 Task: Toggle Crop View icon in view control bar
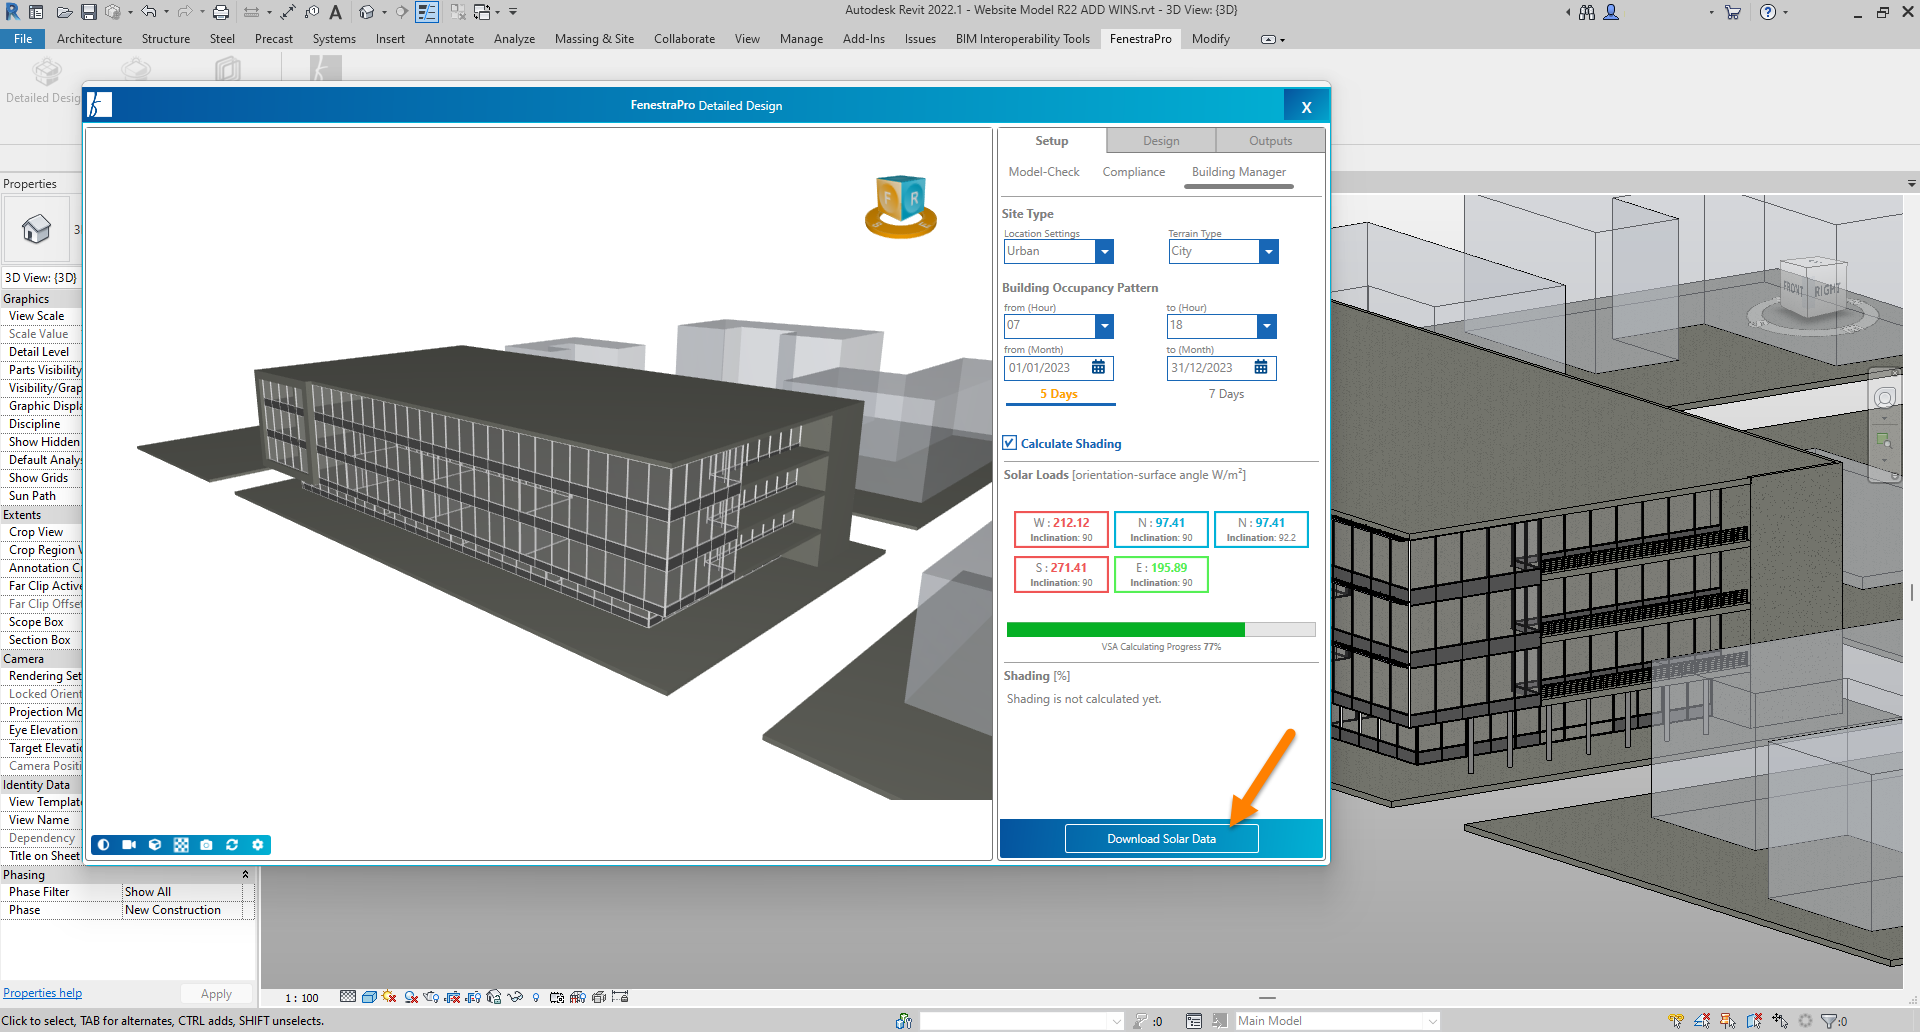[452, 997]
